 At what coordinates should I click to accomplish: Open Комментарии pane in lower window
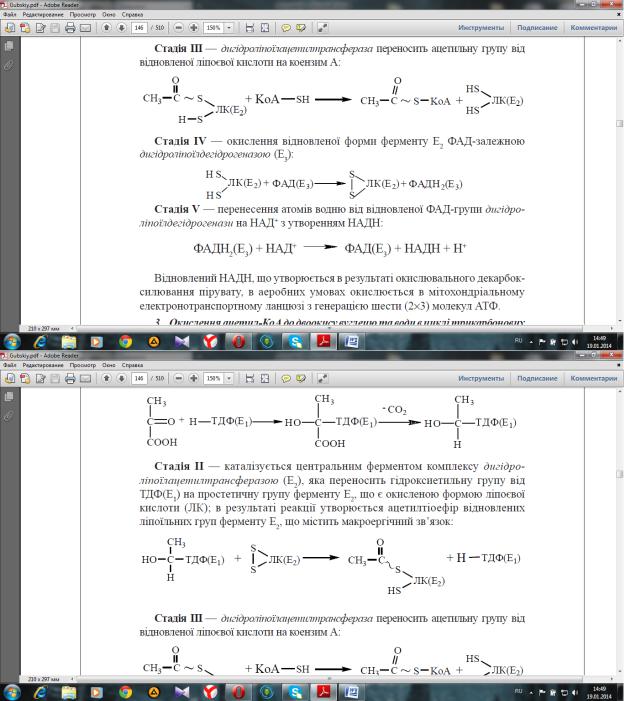click(x=594, y=379)
